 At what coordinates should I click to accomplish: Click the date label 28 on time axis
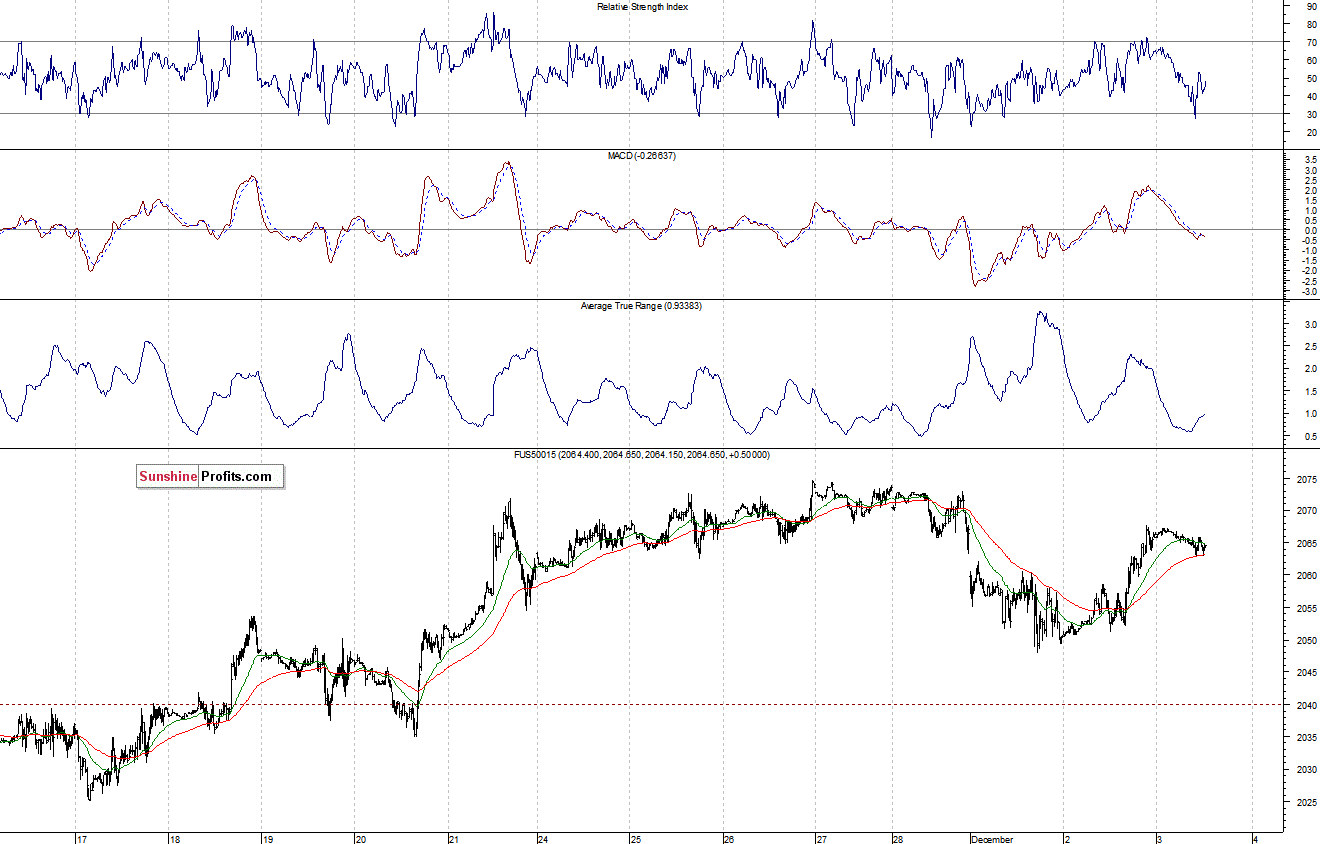click(x=898, y=839)
